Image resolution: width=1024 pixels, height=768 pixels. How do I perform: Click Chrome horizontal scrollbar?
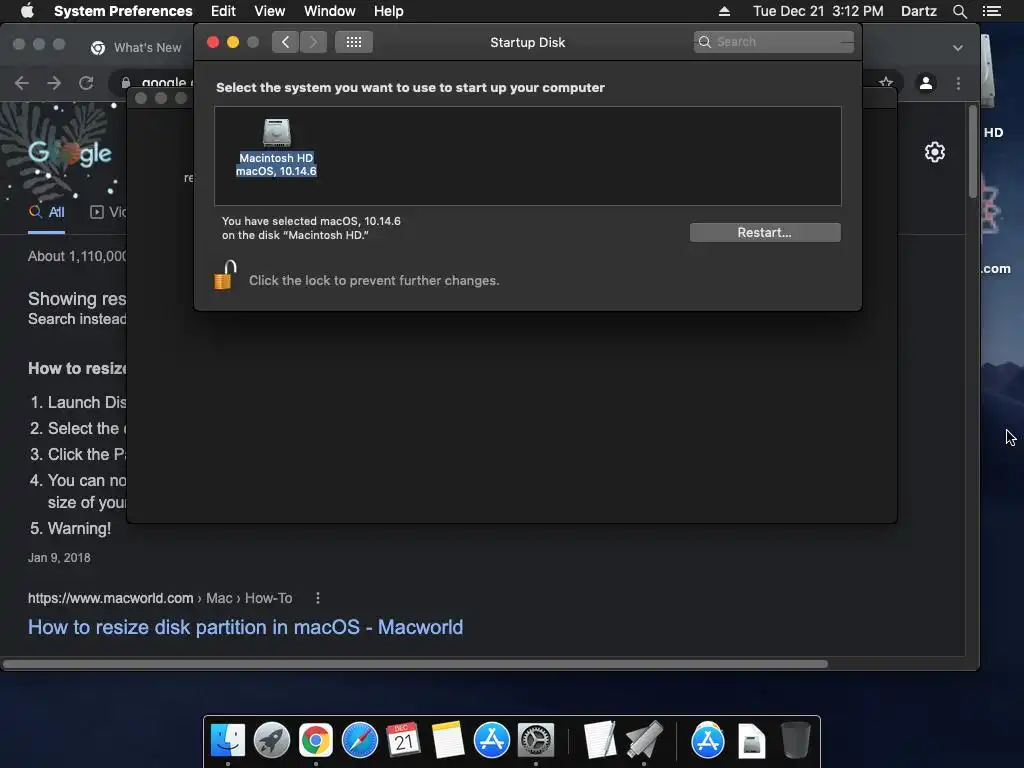point(415,664)
